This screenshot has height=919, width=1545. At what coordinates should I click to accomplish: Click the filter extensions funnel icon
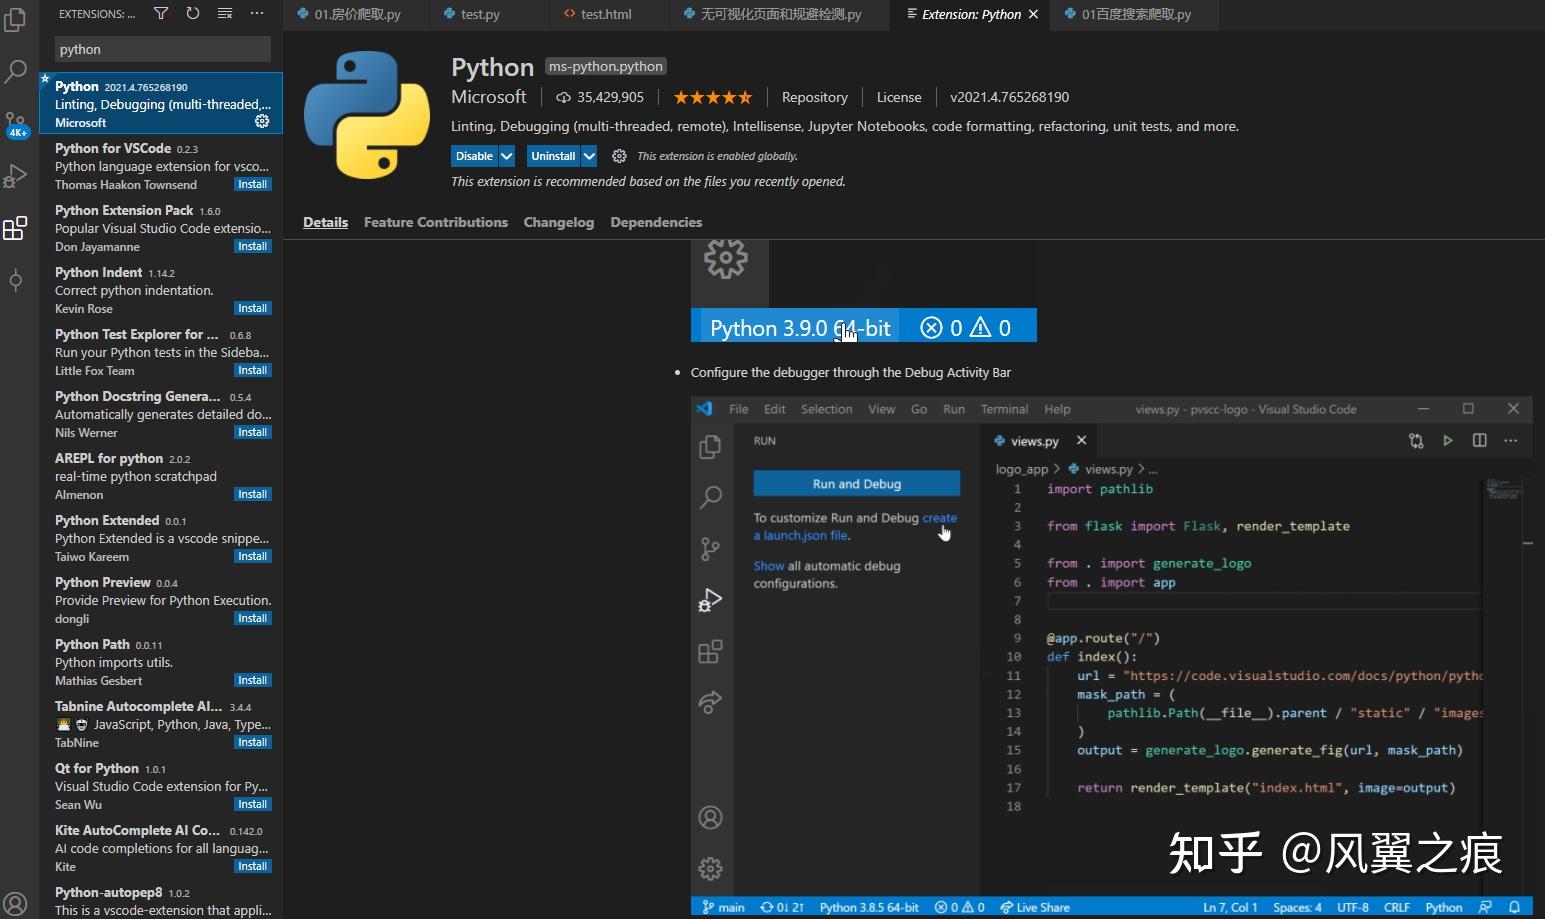[x=160, y=13]
